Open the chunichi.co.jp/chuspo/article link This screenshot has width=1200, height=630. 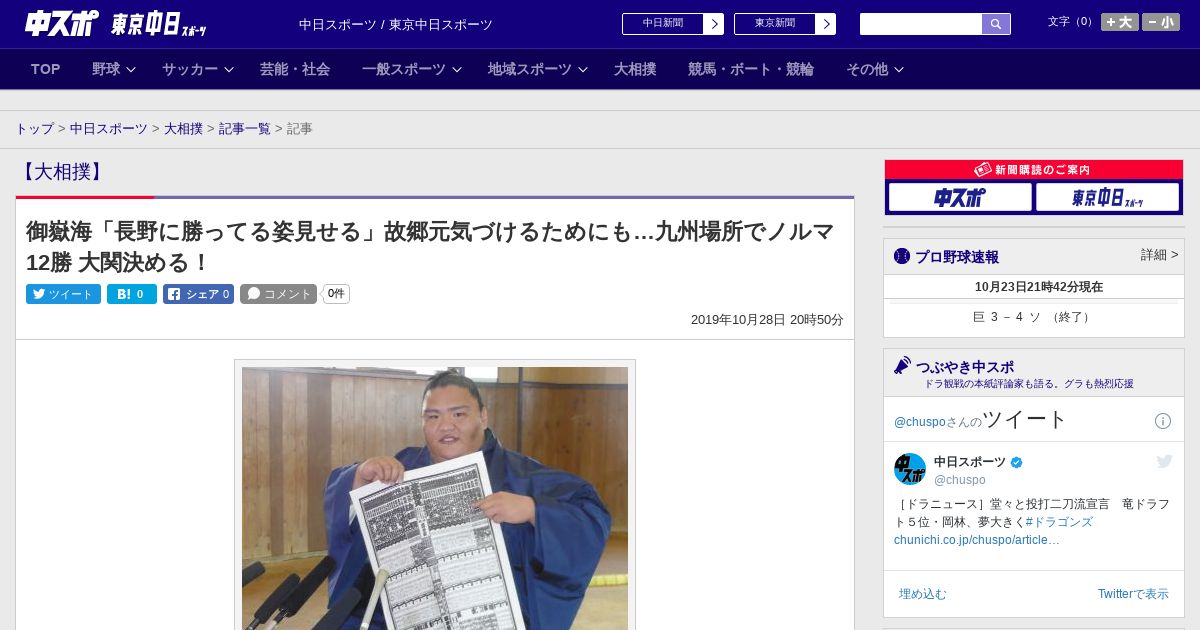point(977,540)
